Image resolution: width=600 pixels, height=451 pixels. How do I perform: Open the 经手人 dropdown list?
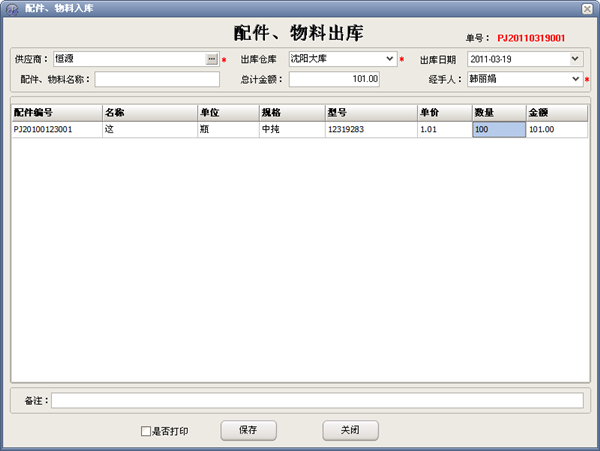(x=575, y=79)
